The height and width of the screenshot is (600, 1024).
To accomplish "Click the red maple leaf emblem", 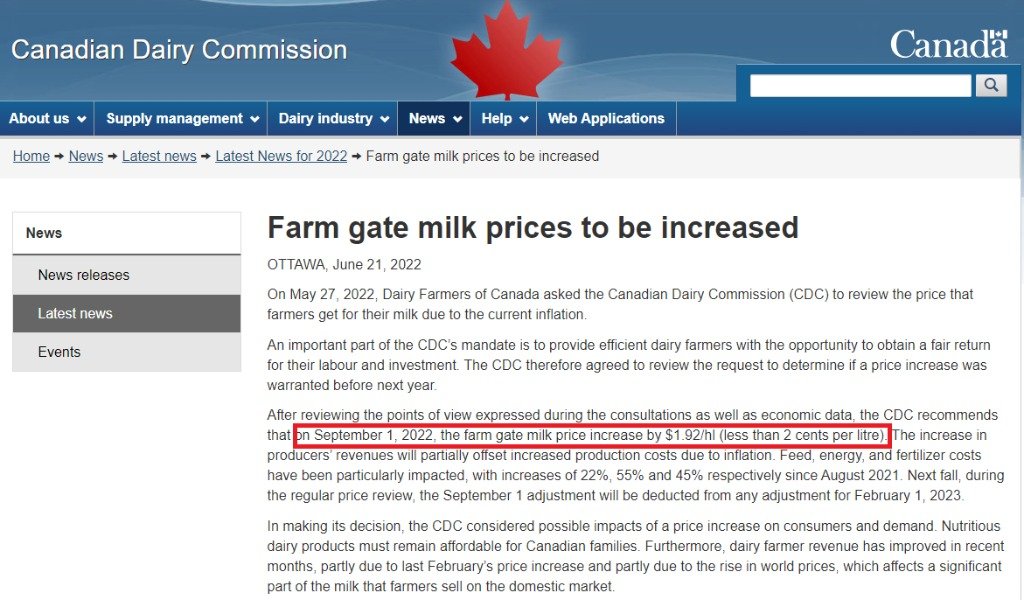I will pyautogui.click(x=507, y=51).
